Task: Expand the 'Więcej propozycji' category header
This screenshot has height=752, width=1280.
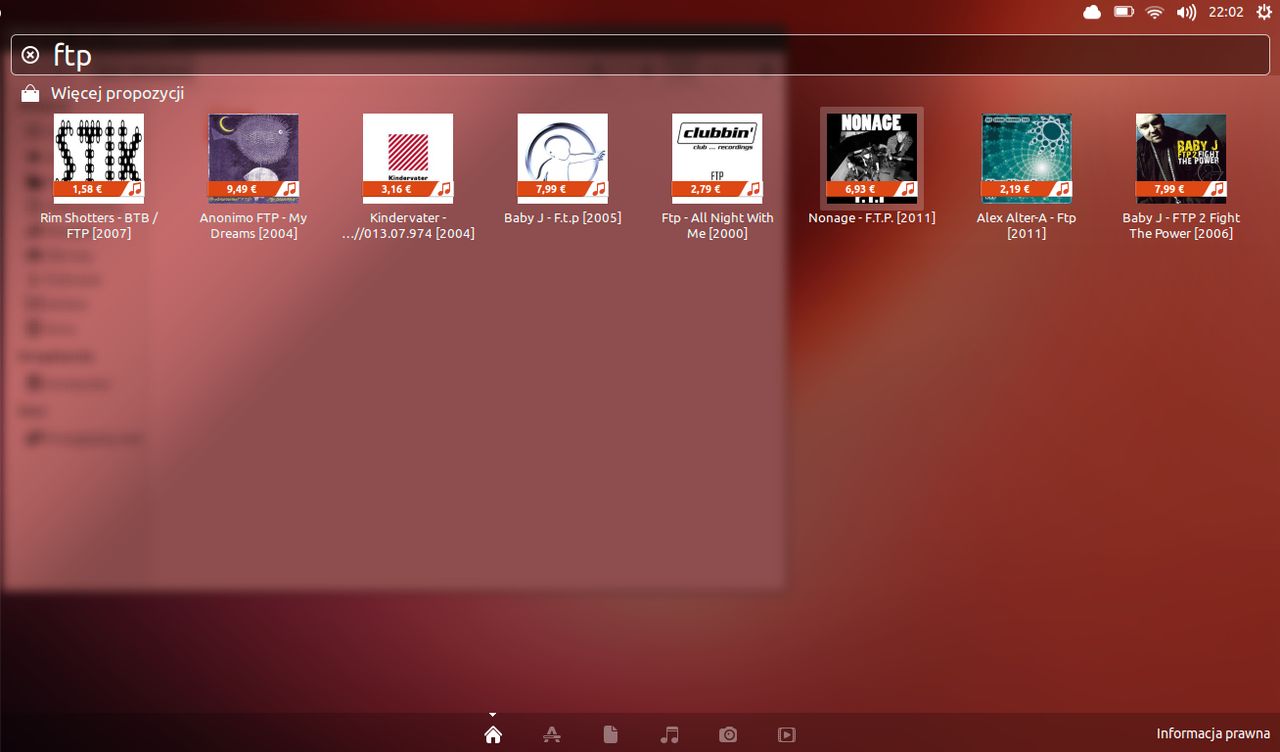Action: tap(117, 94)
